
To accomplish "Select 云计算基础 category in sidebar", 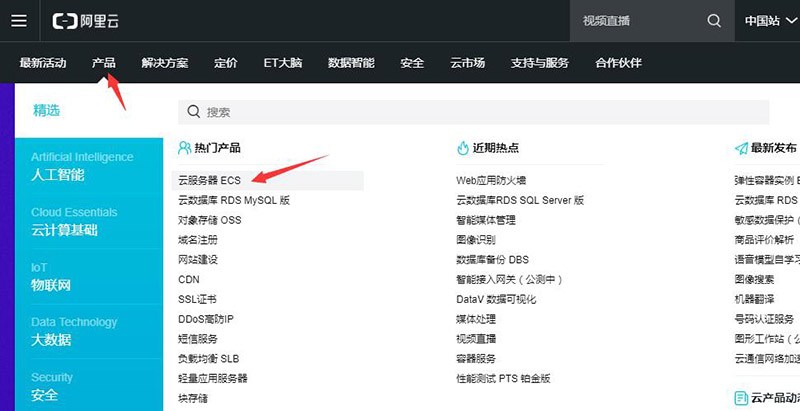I will (x=89, y=221).
